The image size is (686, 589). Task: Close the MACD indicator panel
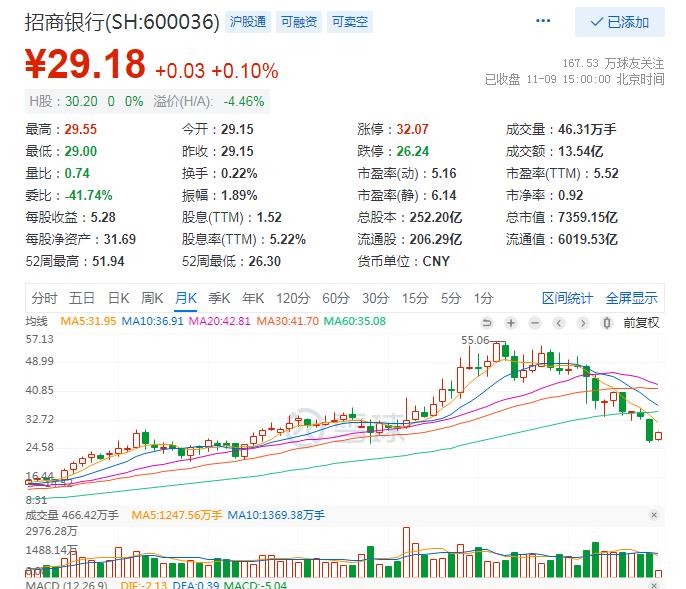click(654, 585)
